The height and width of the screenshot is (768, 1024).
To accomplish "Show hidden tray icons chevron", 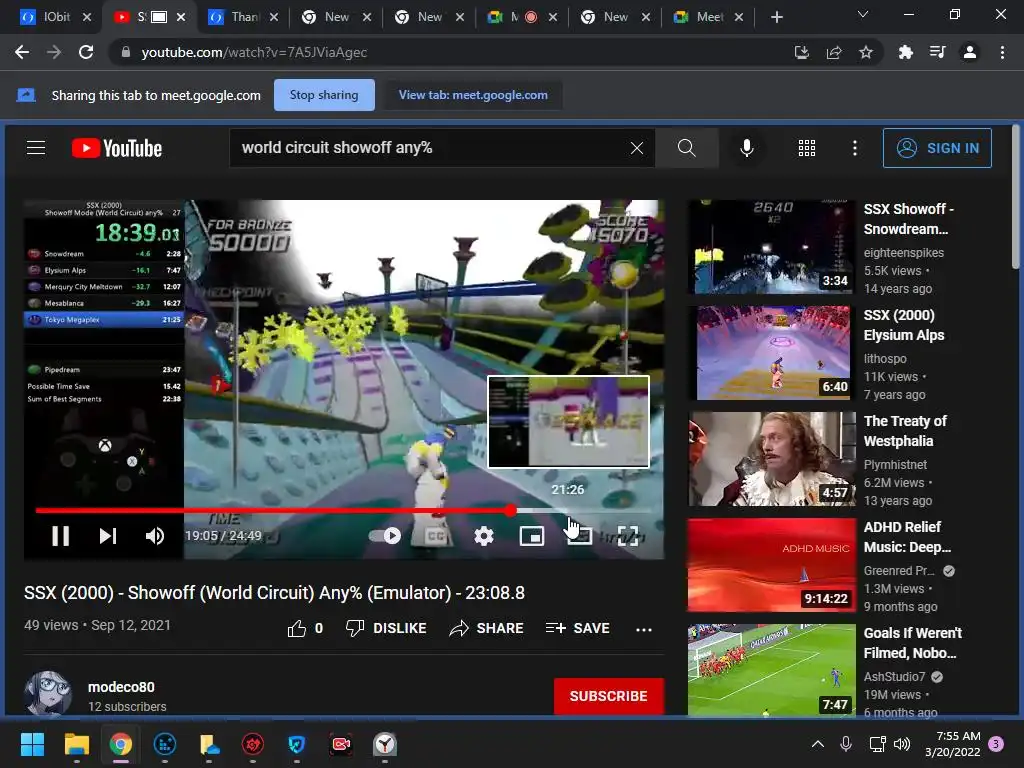I will pyautogui.click(x=818, y=744).
